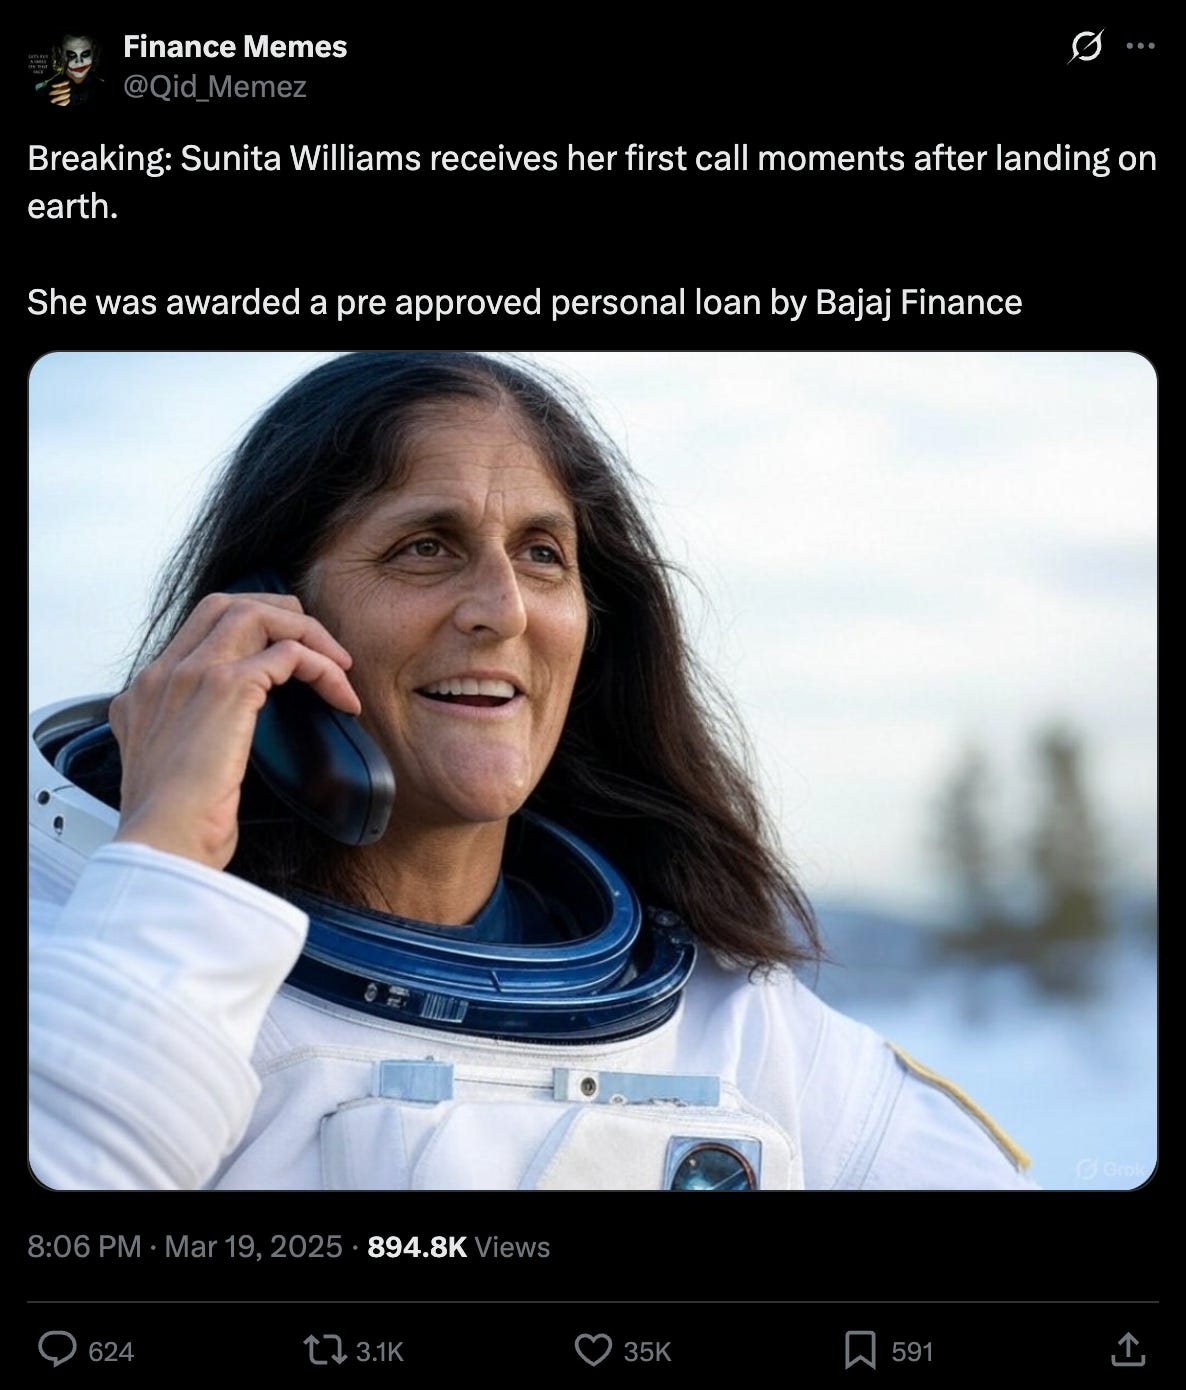1186x1390 pixels.
Task: Open the astronaut photo attachment
Action: point(593,771)
